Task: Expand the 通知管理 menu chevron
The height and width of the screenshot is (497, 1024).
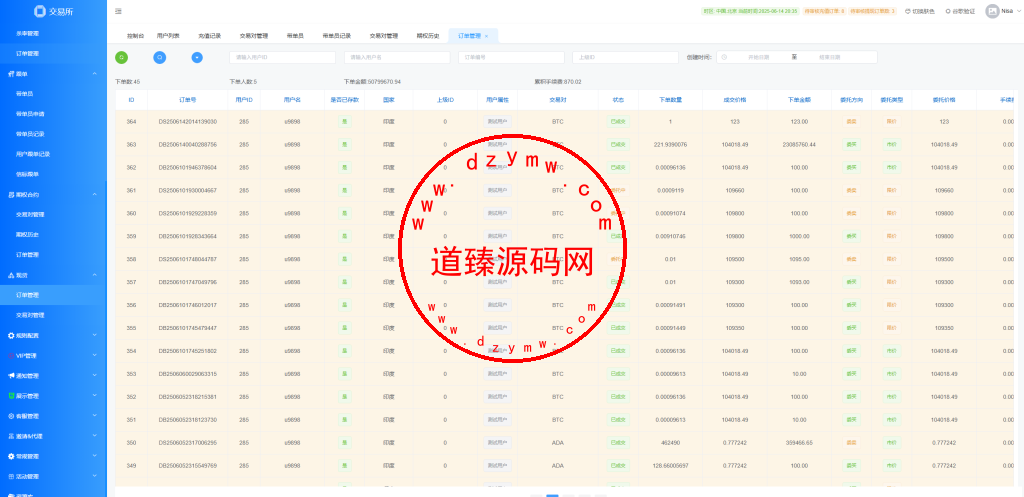Action: coord(95,376)
